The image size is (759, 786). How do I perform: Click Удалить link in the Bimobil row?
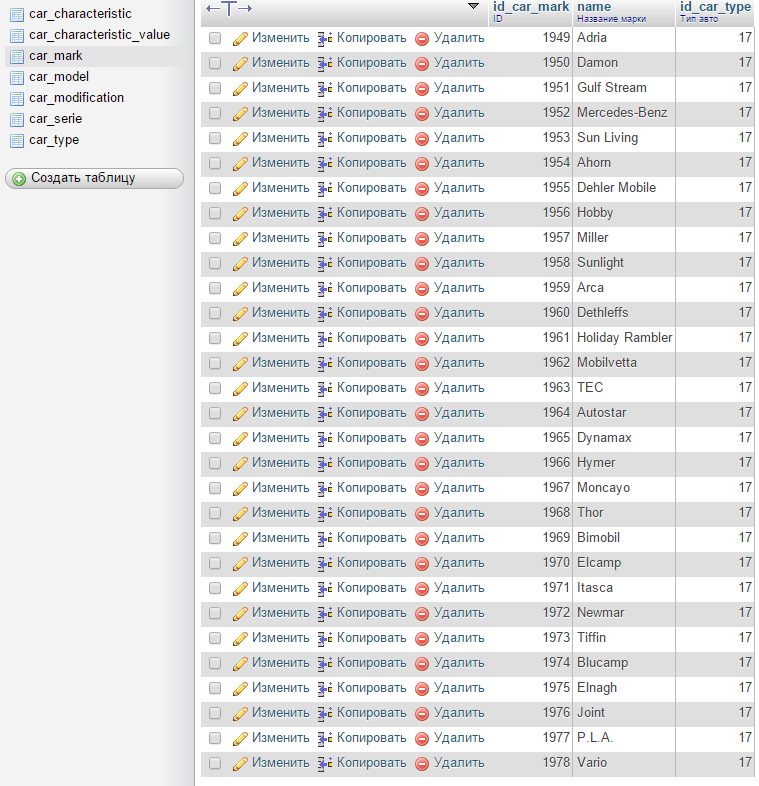click(459, 538)
